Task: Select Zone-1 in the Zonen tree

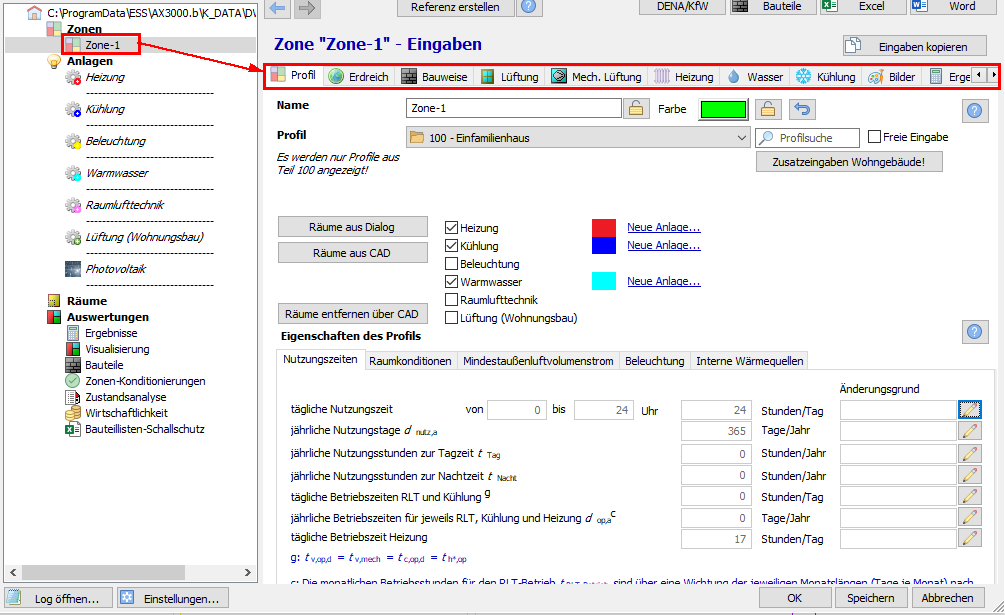Action: point(103,45)
